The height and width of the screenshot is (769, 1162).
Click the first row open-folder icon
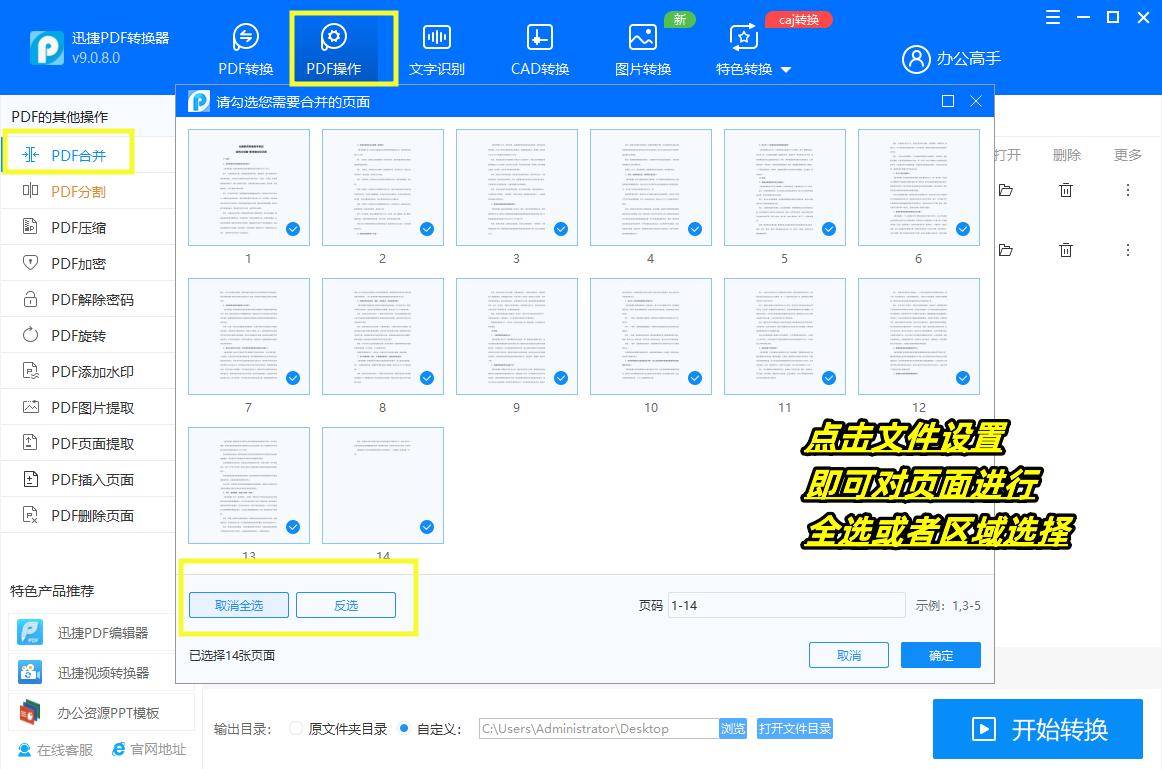pos(1006,190)
